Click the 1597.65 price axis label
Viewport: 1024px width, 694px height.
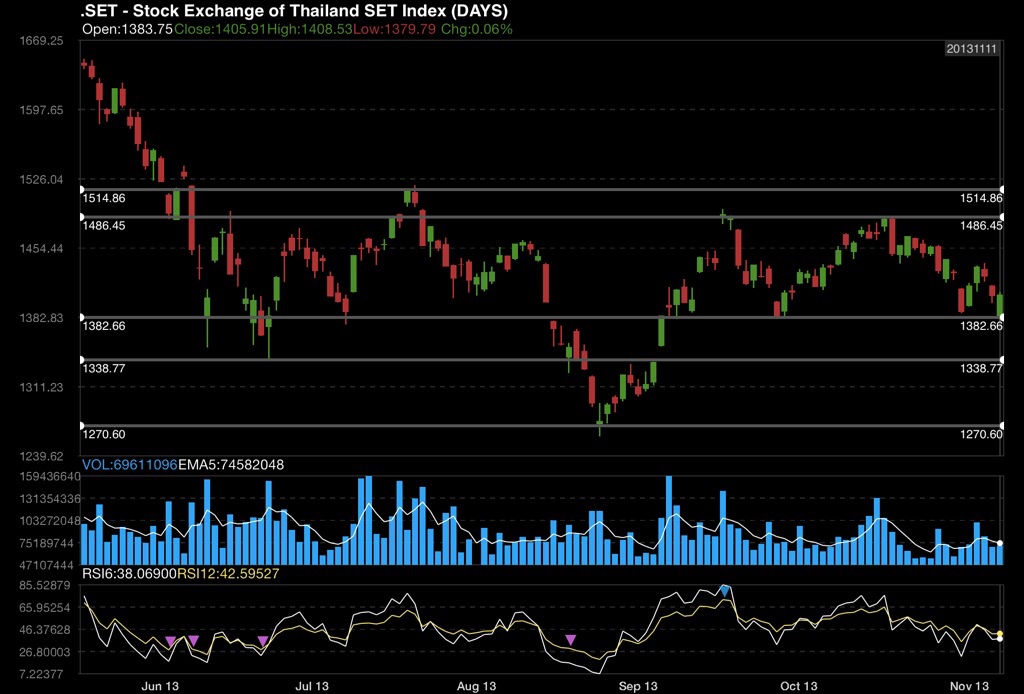tap(41, 110)
